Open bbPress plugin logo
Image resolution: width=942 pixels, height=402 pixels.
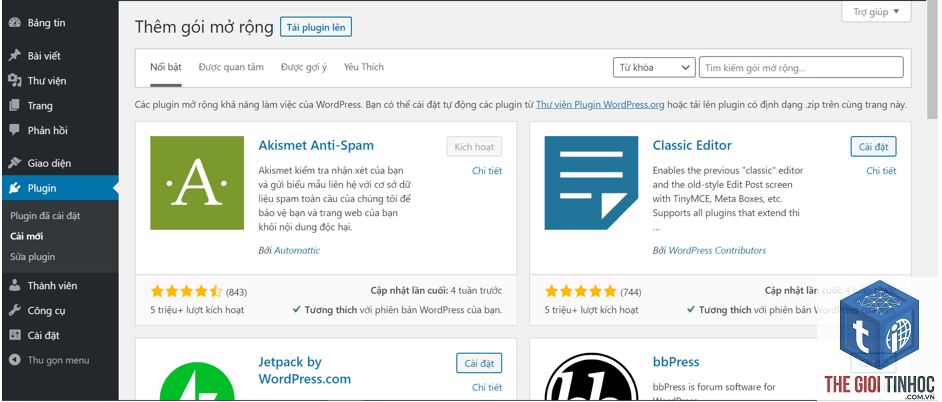[x=591, y=376]
